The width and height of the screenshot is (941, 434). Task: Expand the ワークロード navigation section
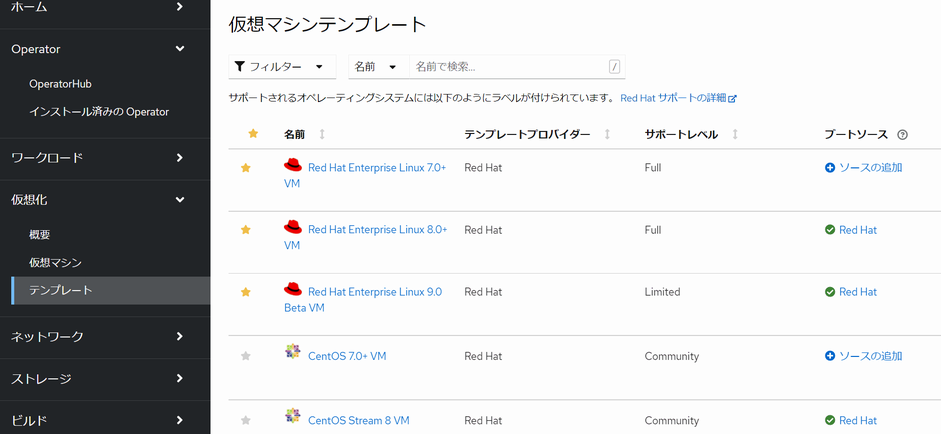(105, 158)
